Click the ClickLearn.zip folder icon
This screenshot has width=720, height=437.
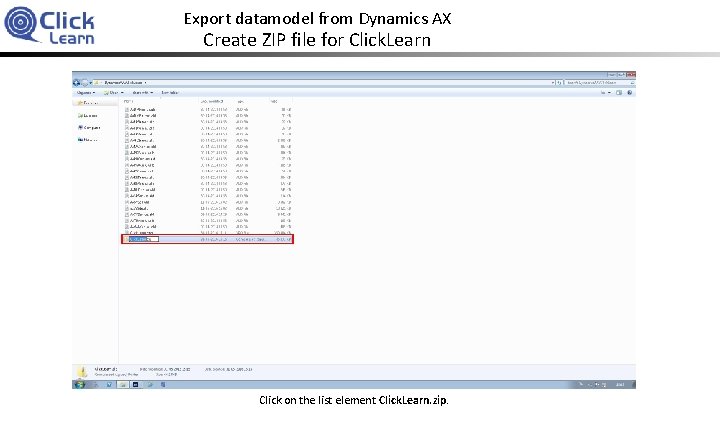126,239
